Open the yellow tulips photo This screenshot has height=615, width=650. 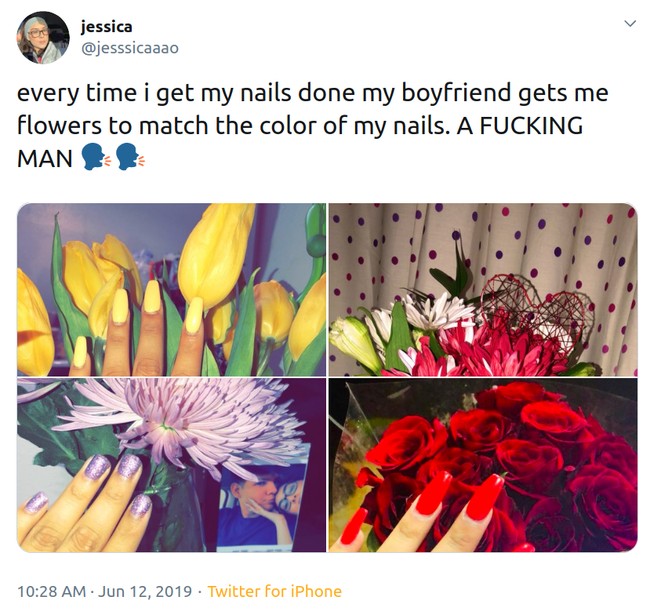click(171, 290)
